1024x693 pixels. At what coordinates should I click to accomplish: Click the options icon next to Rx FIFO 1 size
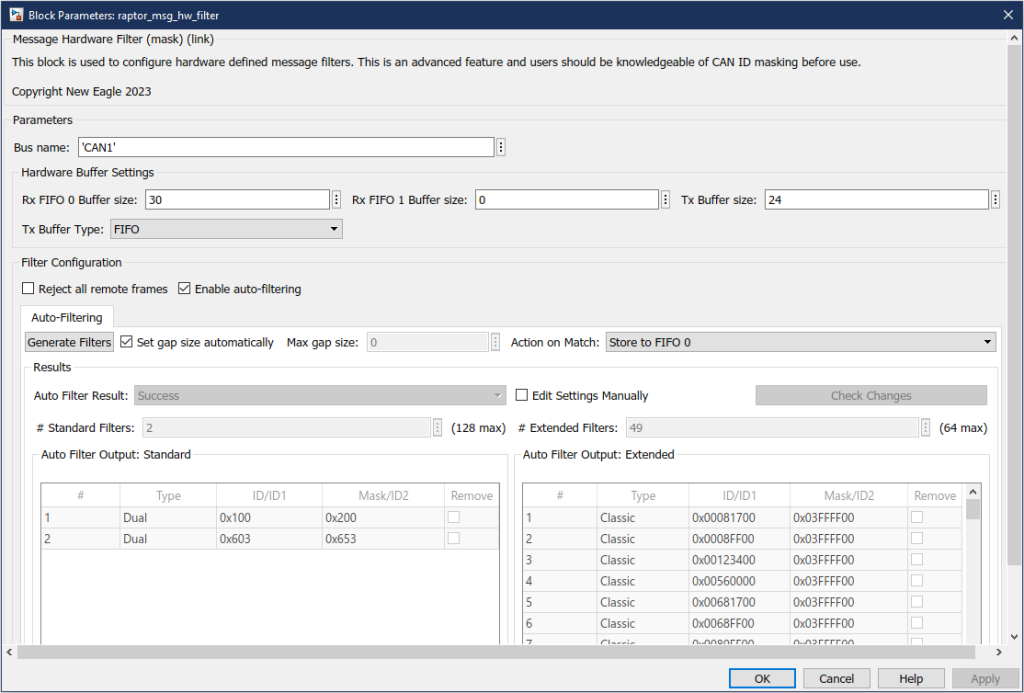pos(666,200)
